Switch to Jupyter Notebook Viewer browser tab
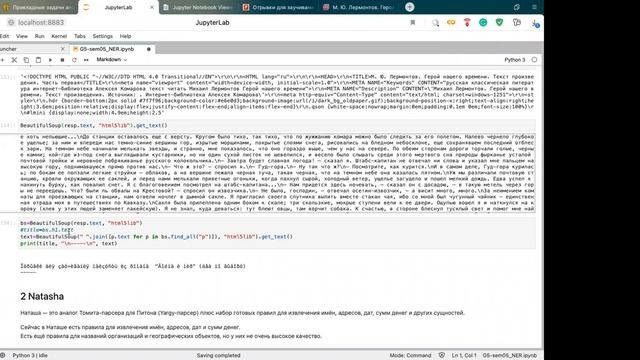 click(198, 7)
